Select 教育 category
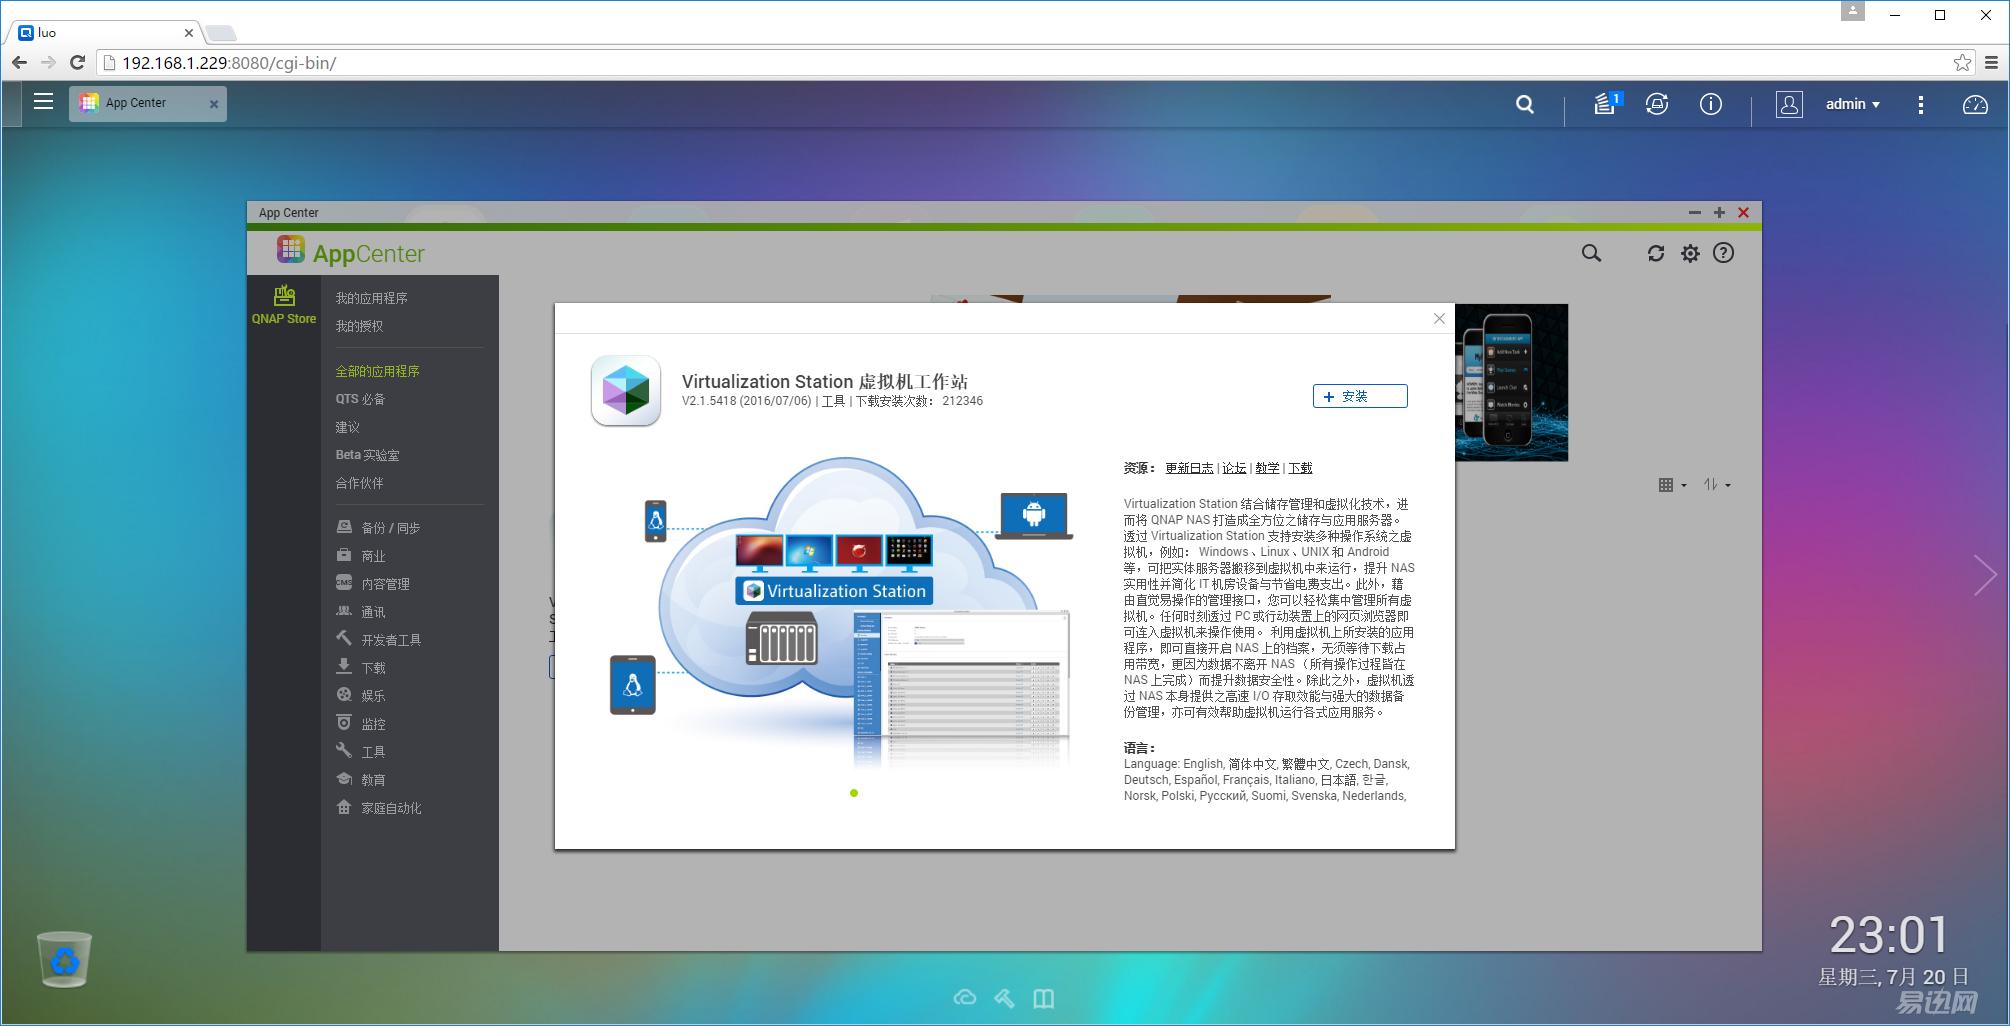 [360, 780]
